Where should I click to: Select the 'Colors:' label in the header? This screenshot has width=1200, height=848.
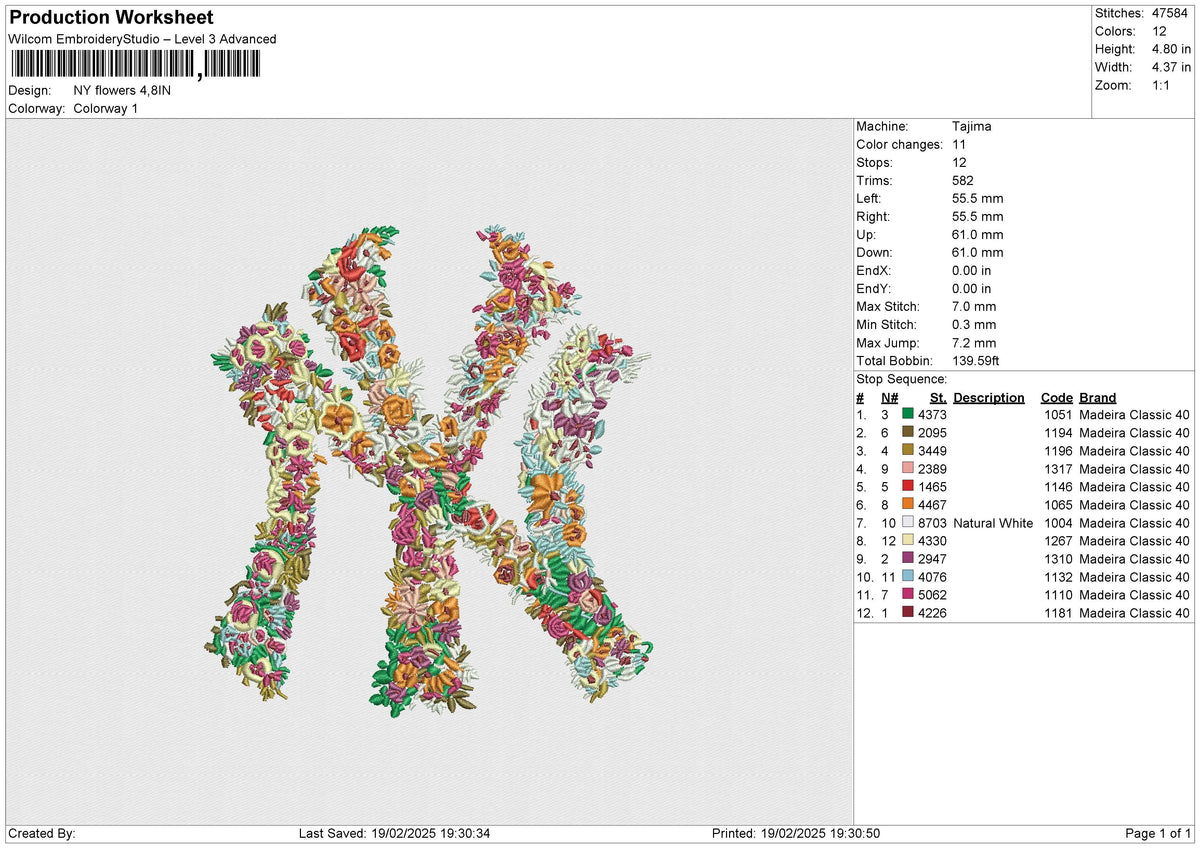point(1117,31)
